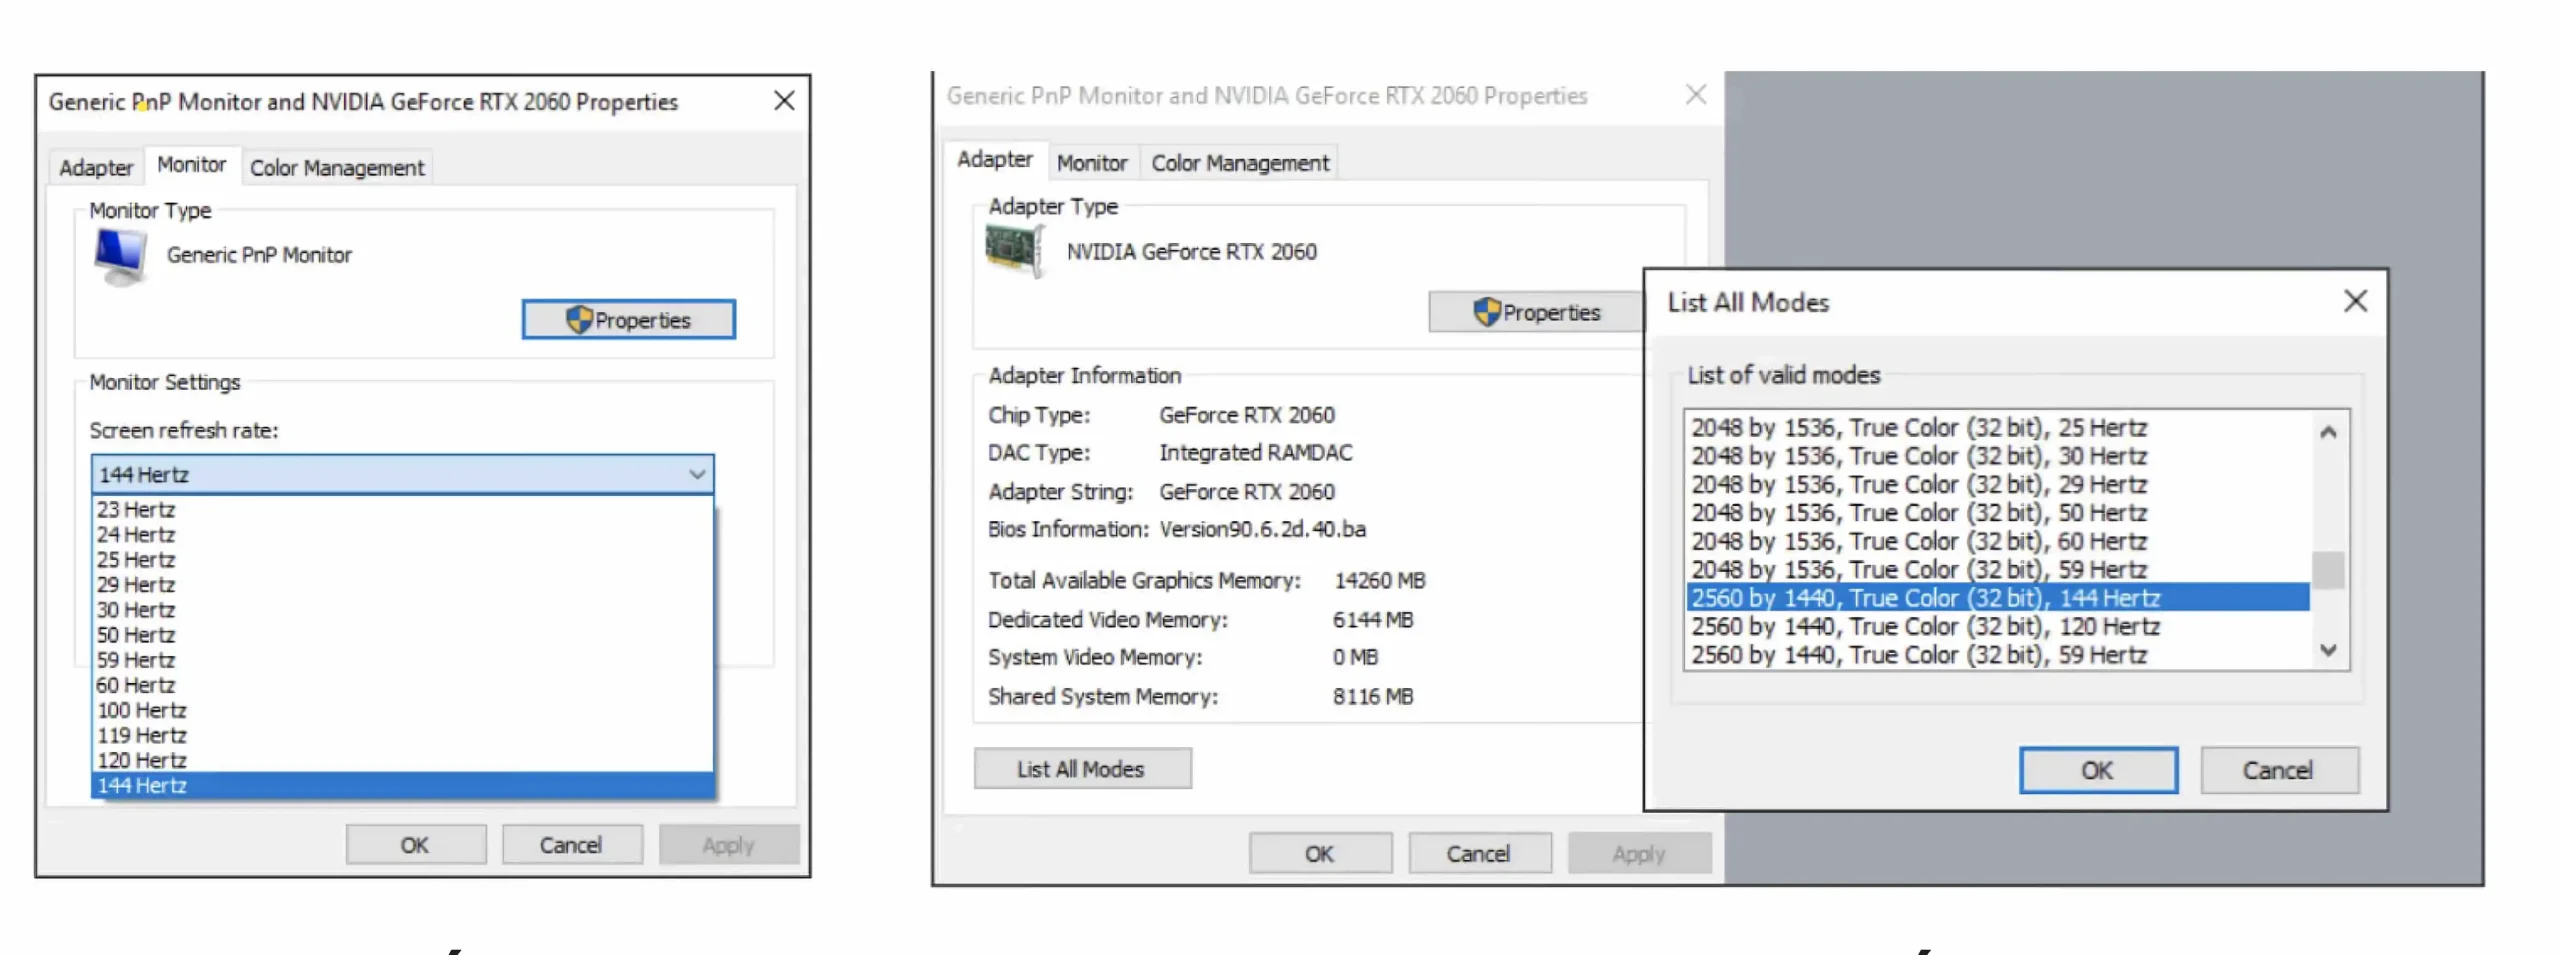This screenshot has height=955, width=2560.
Task: Choose 59 Hertz from the dropdown list
Action: tap(402, 659)
